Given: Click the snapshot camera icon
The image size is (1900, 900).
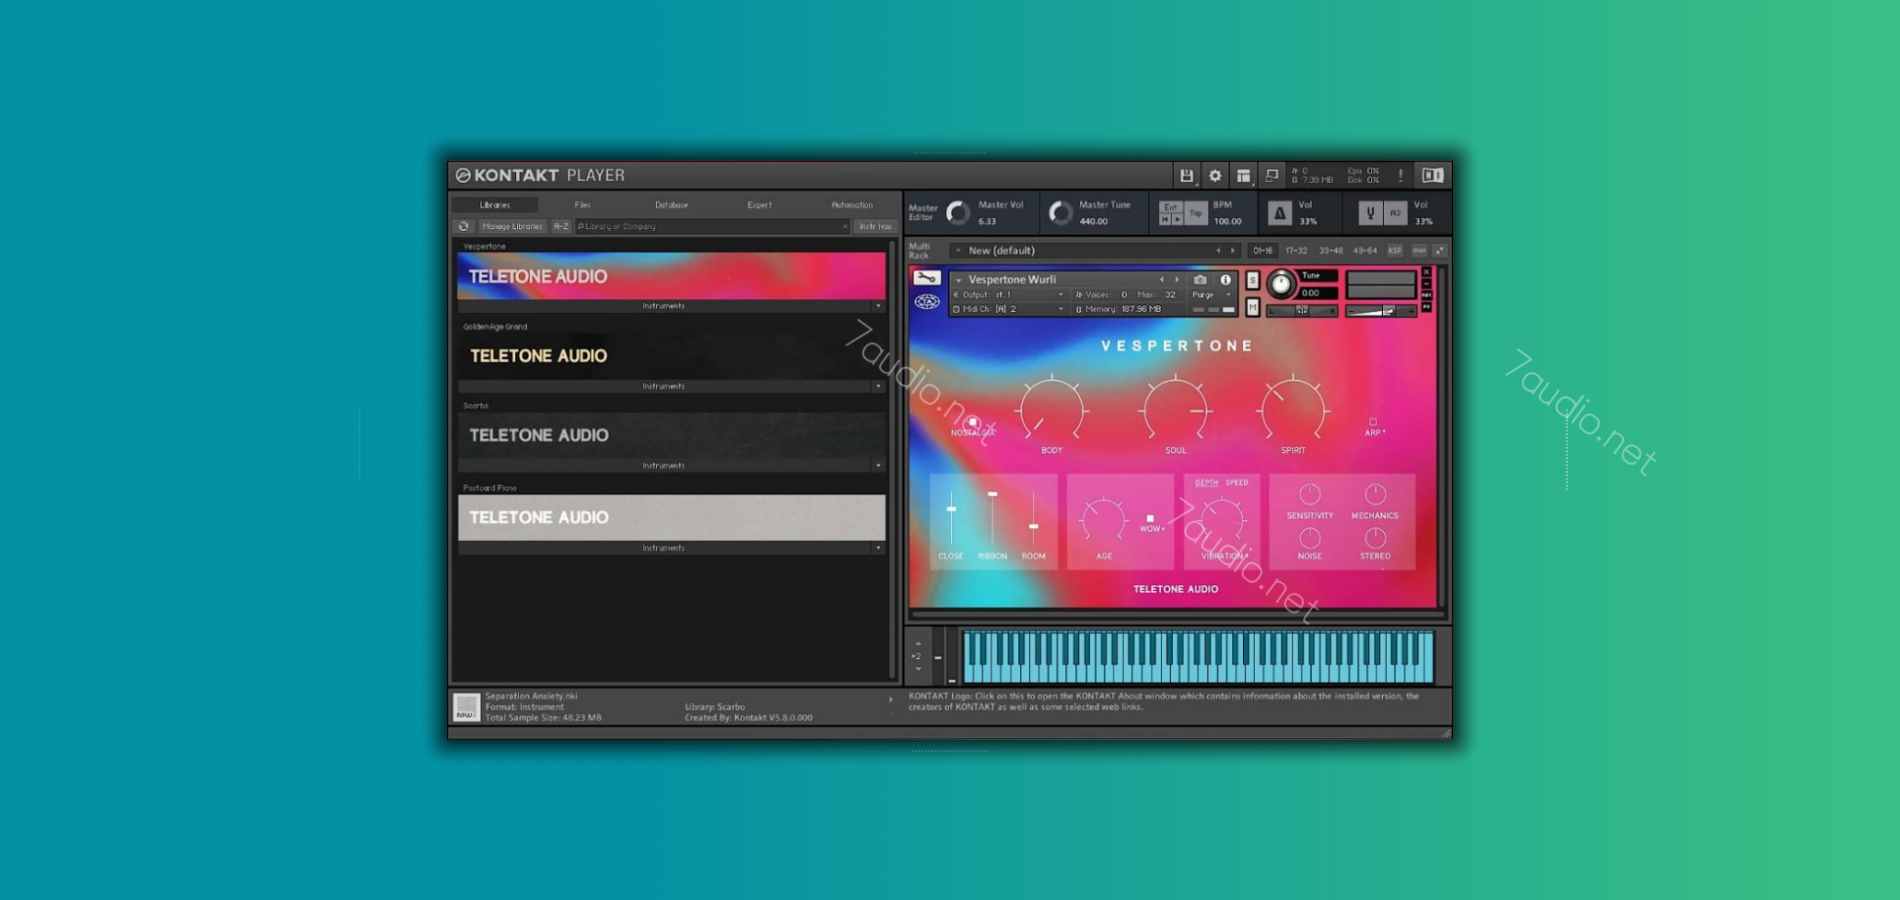Looking at the screenshot, I should (1200, 280).
